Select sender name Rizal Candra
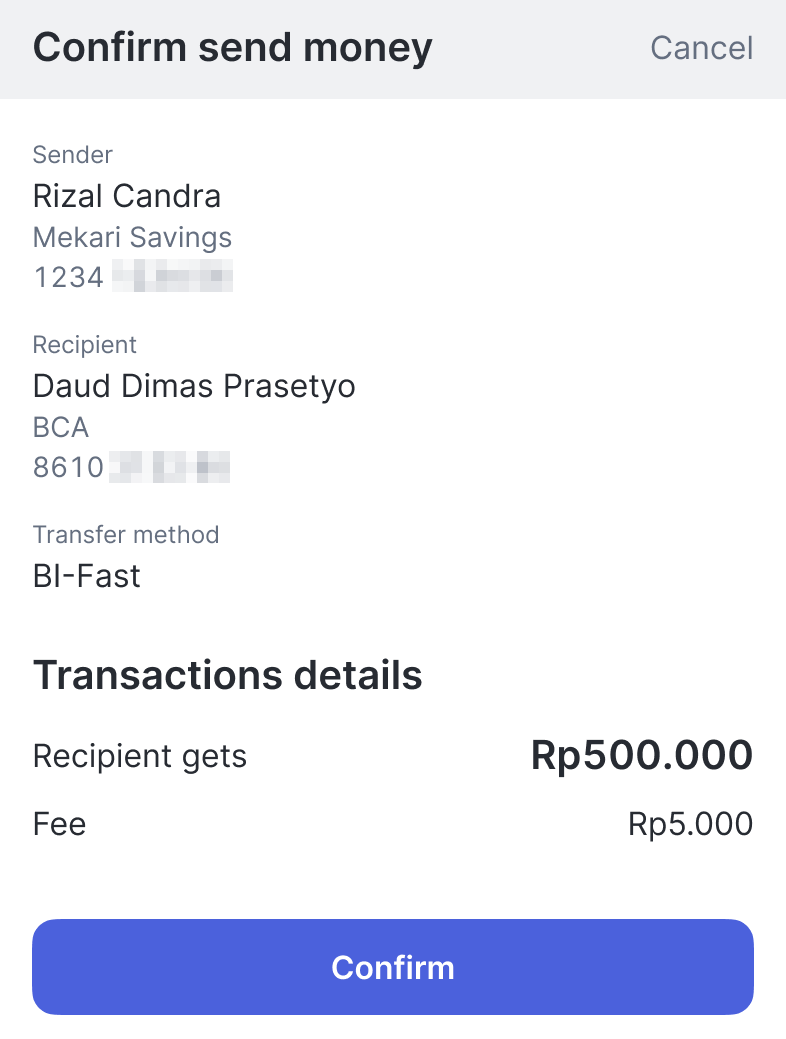 (x=127, y=196)
